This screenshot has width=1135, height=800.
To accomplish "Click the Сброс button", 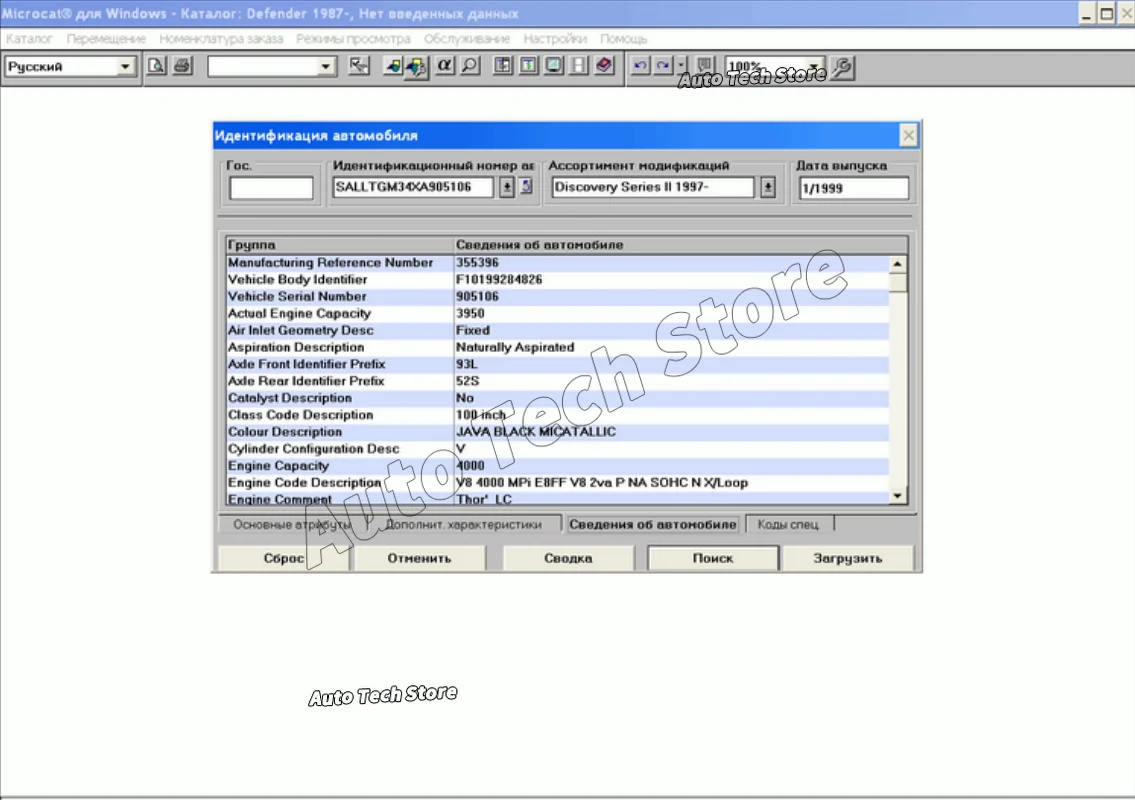I will pos(284,558).
